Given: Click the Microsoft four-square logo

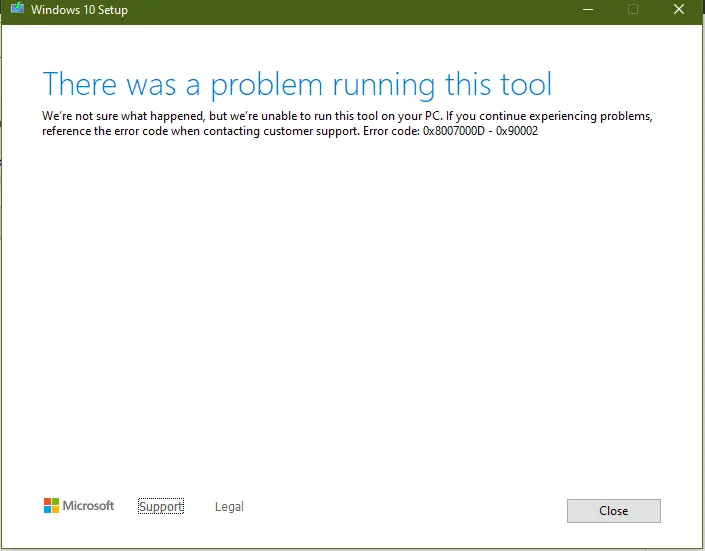Looking at the screenshot, I should click(x=51, y=506).
